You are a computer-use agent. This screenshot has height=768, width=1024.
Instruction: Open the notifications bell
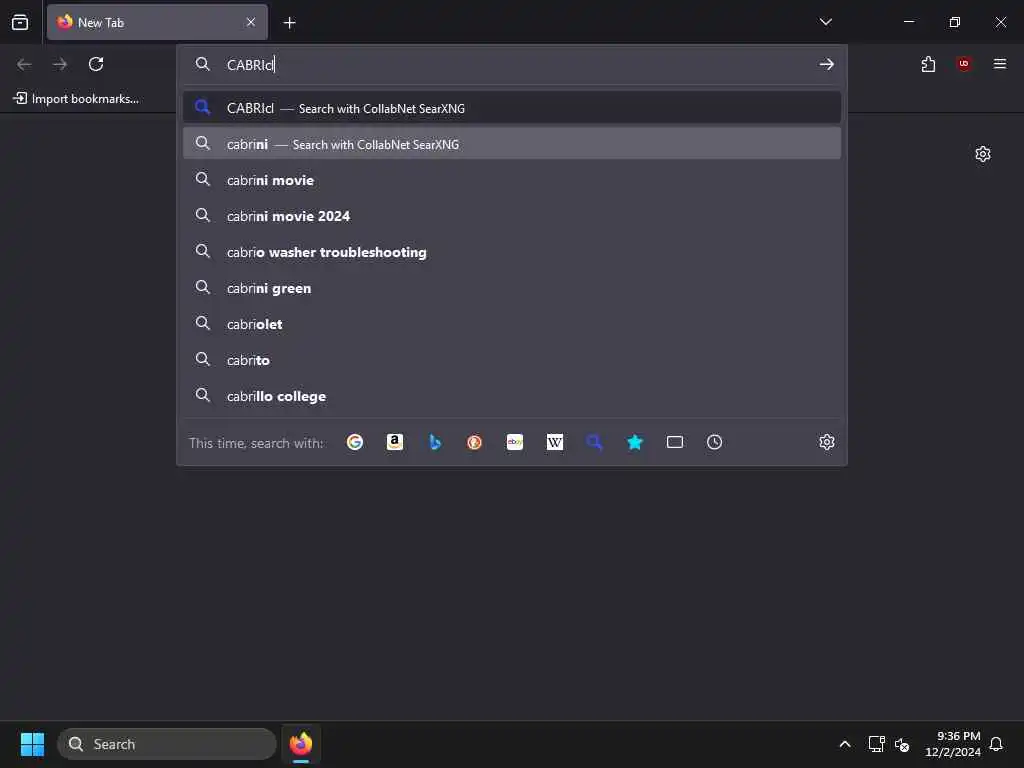coord(997,744)
